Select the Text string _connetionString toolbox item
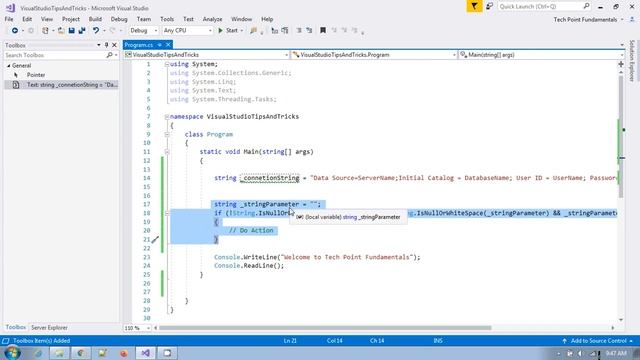This screenshot has height=360, width=640. tap(61, 85)
